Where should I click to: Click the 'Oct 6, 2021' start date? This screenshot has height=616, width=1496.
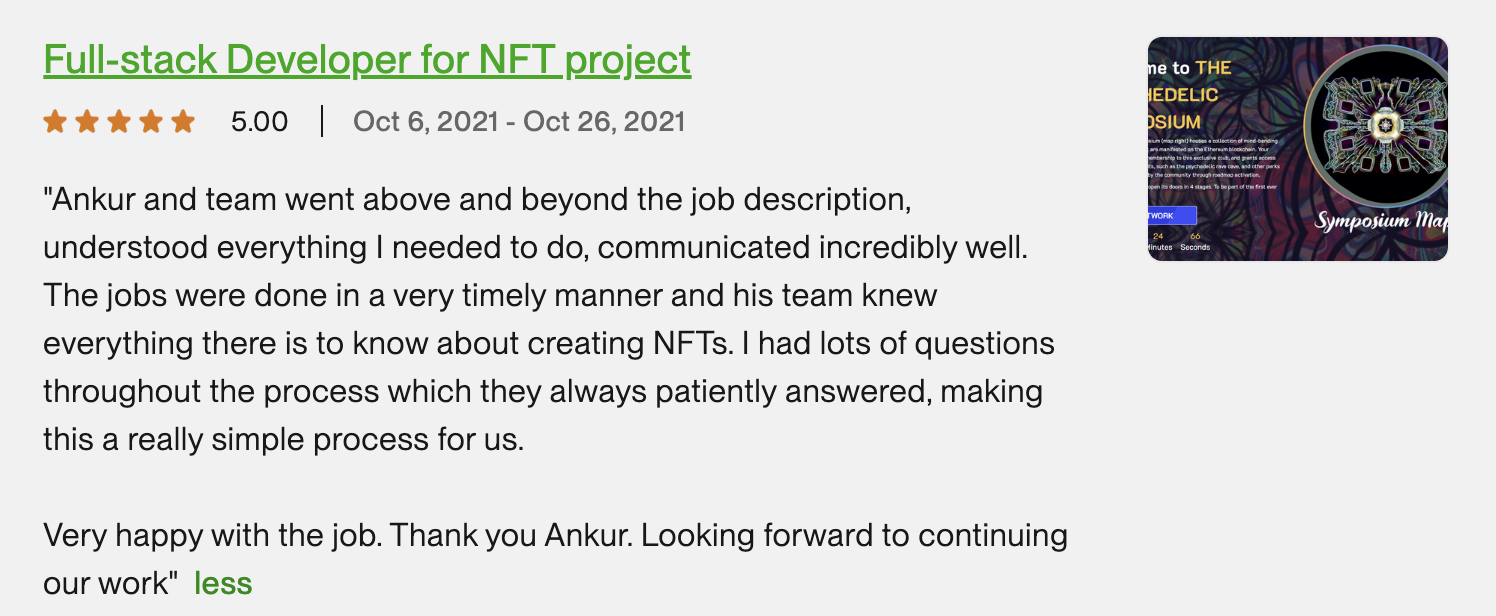[x=426, y=122]
